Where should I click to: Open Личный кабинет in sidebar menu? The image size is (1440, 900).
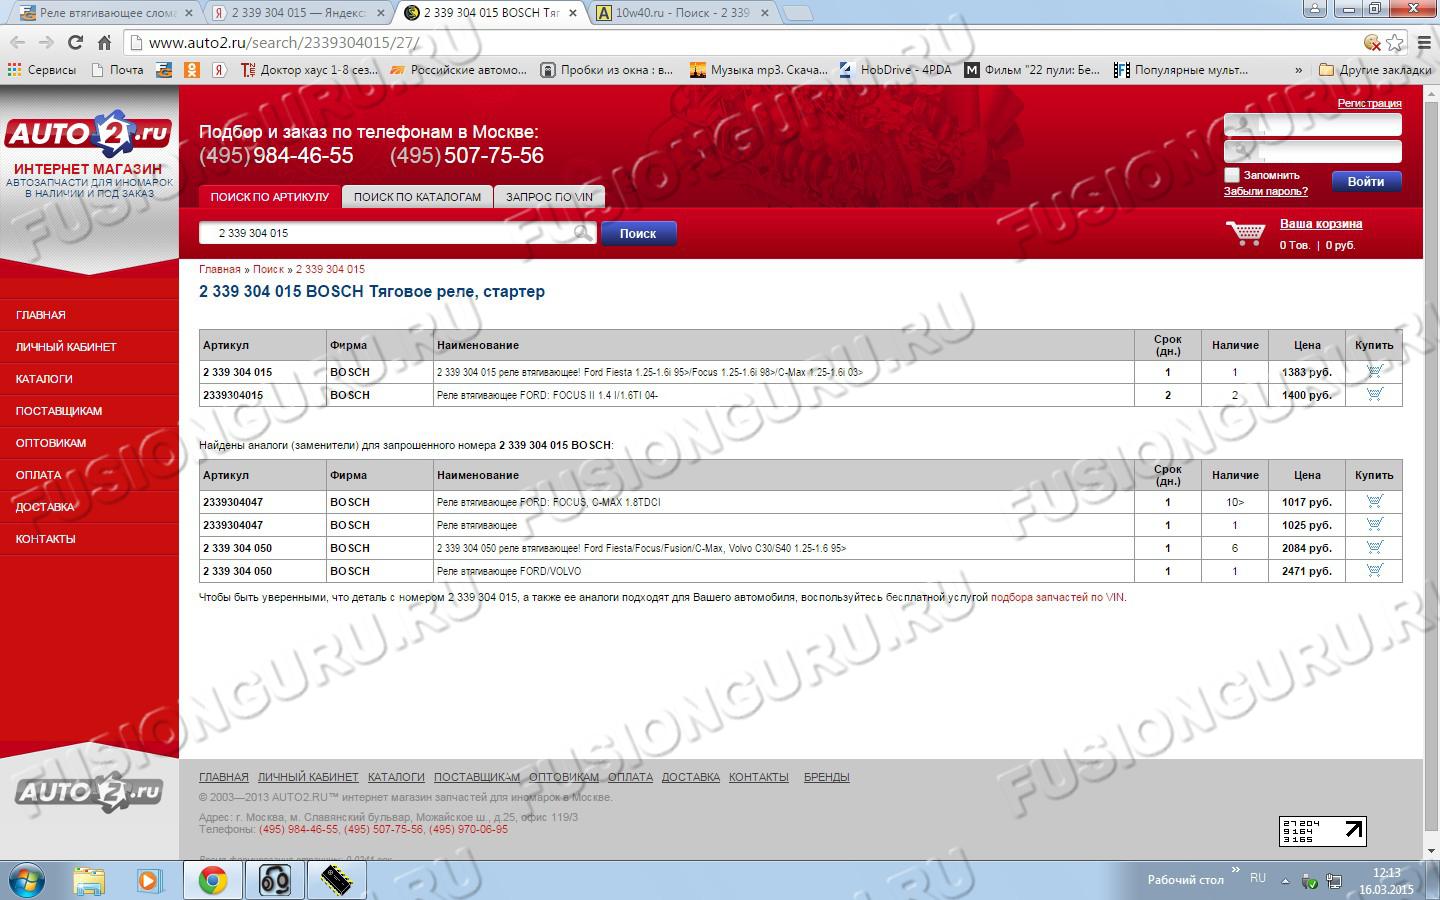pos(66,347)
